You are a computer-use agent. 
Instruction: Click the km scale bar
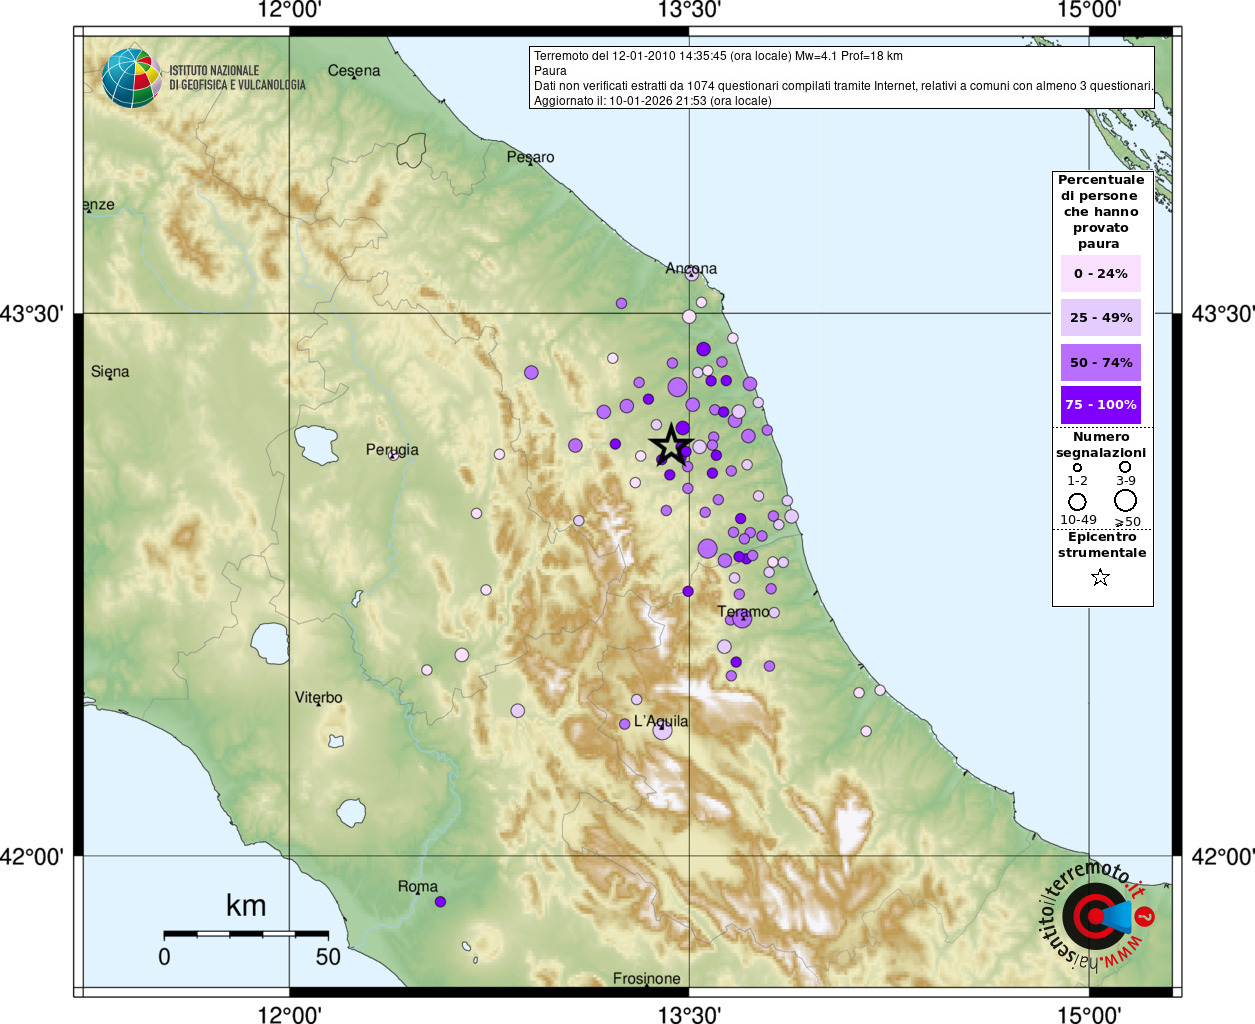click(246, 934)
